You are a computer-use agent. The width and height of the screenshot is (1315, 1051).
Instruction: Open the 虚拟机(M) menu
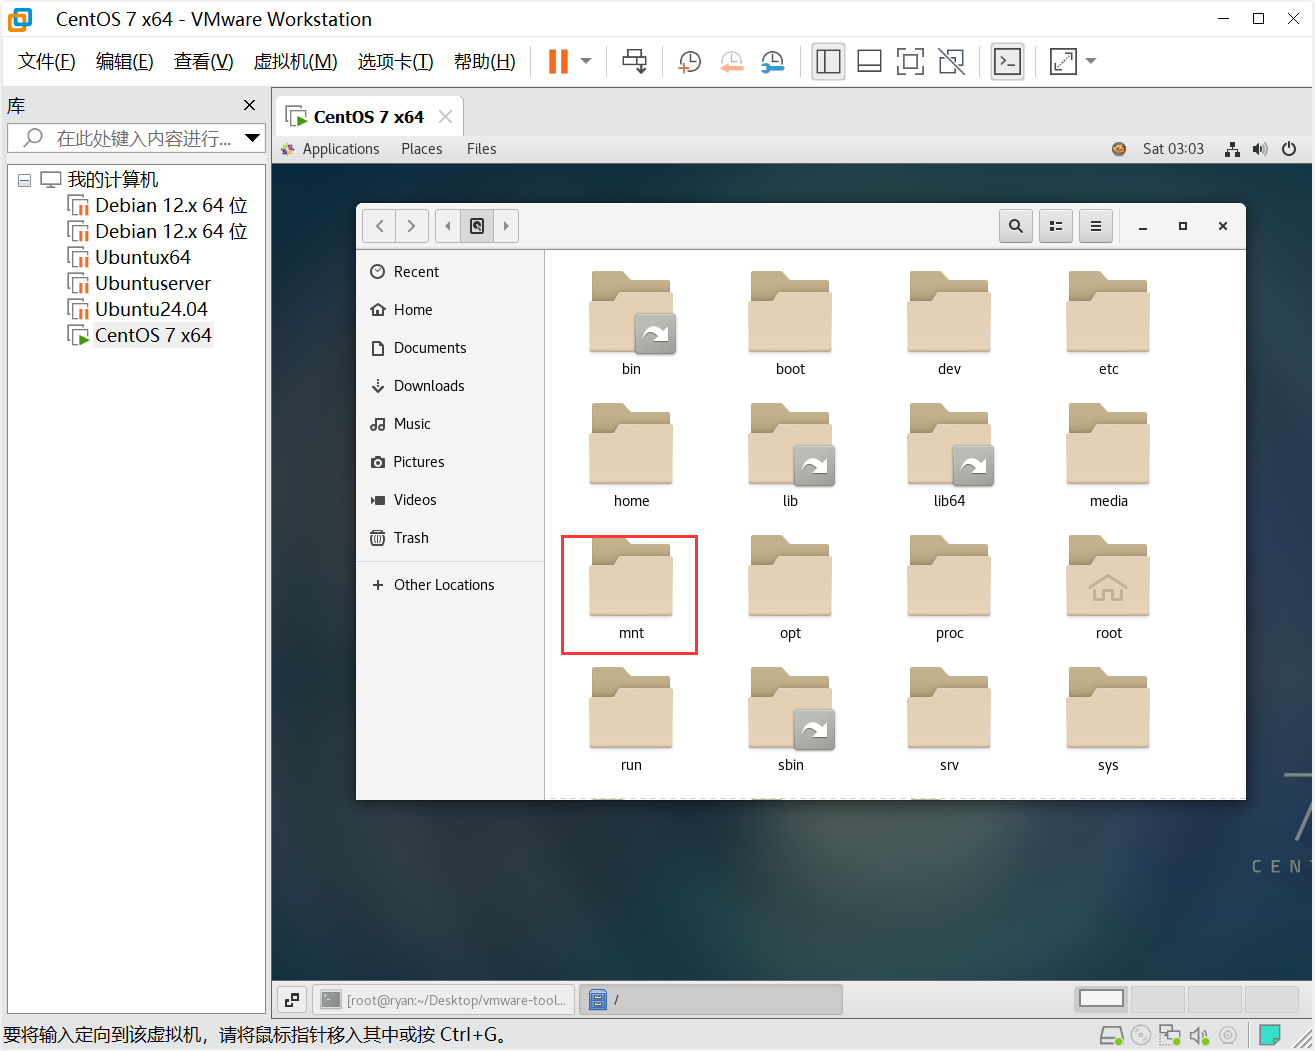pos(296,61)
